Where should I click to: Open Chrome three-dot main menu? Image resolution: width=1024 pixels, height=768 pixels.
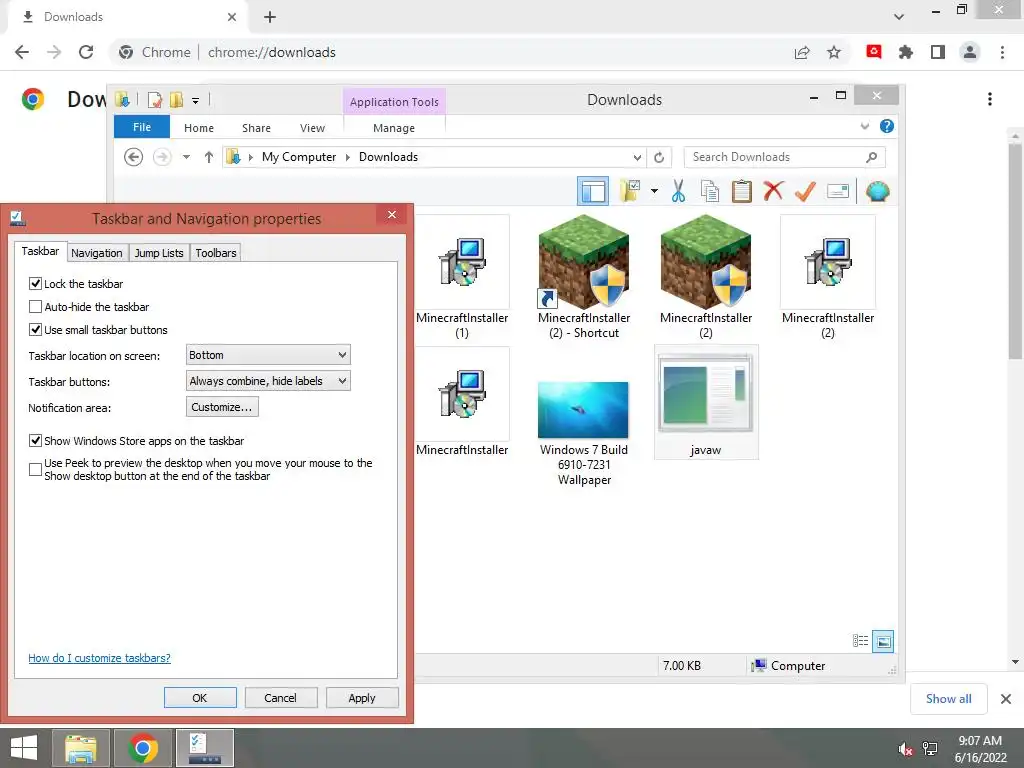[x=1002, y=52]
